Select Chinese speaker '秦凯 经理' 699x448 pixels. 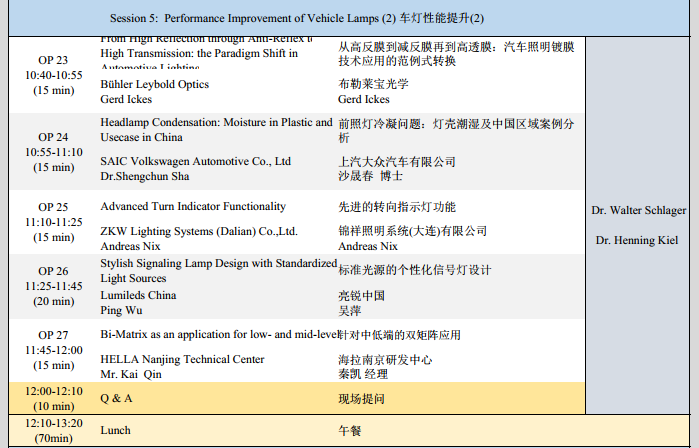click(x=363, y=374)
